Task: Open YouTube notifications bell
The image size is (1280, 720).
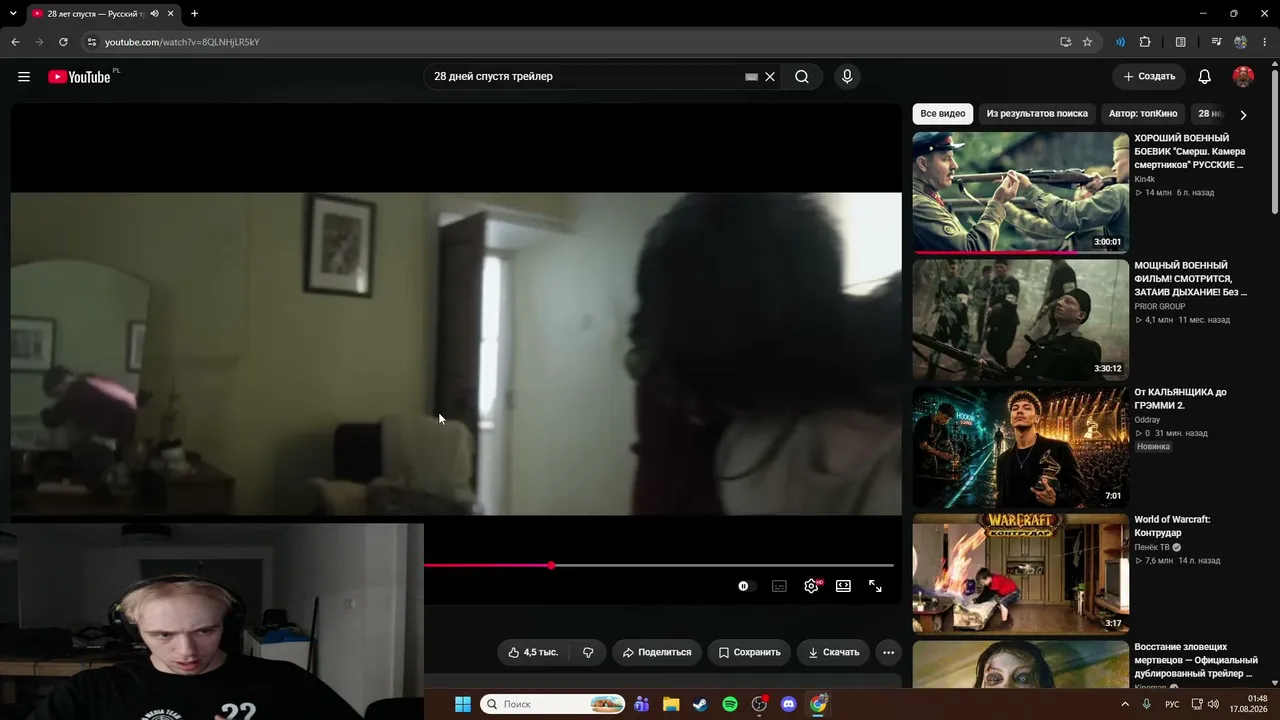Action: tap(1205, 77)
